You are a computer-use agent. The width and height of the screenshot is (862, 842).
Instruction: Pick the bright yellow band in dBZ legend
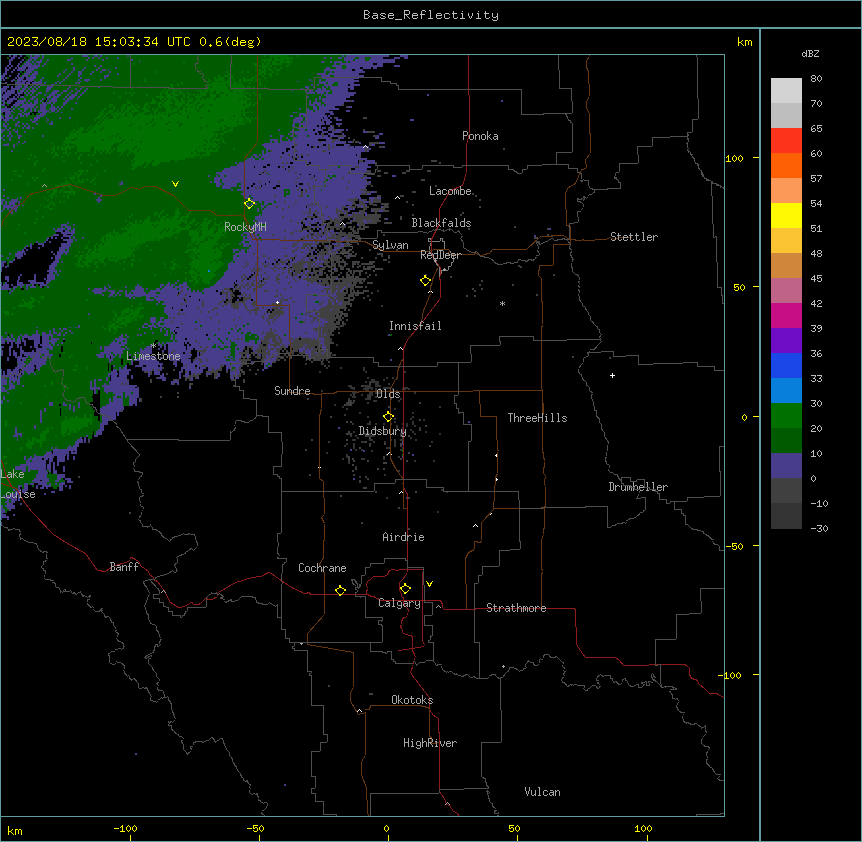pos(786,215)
